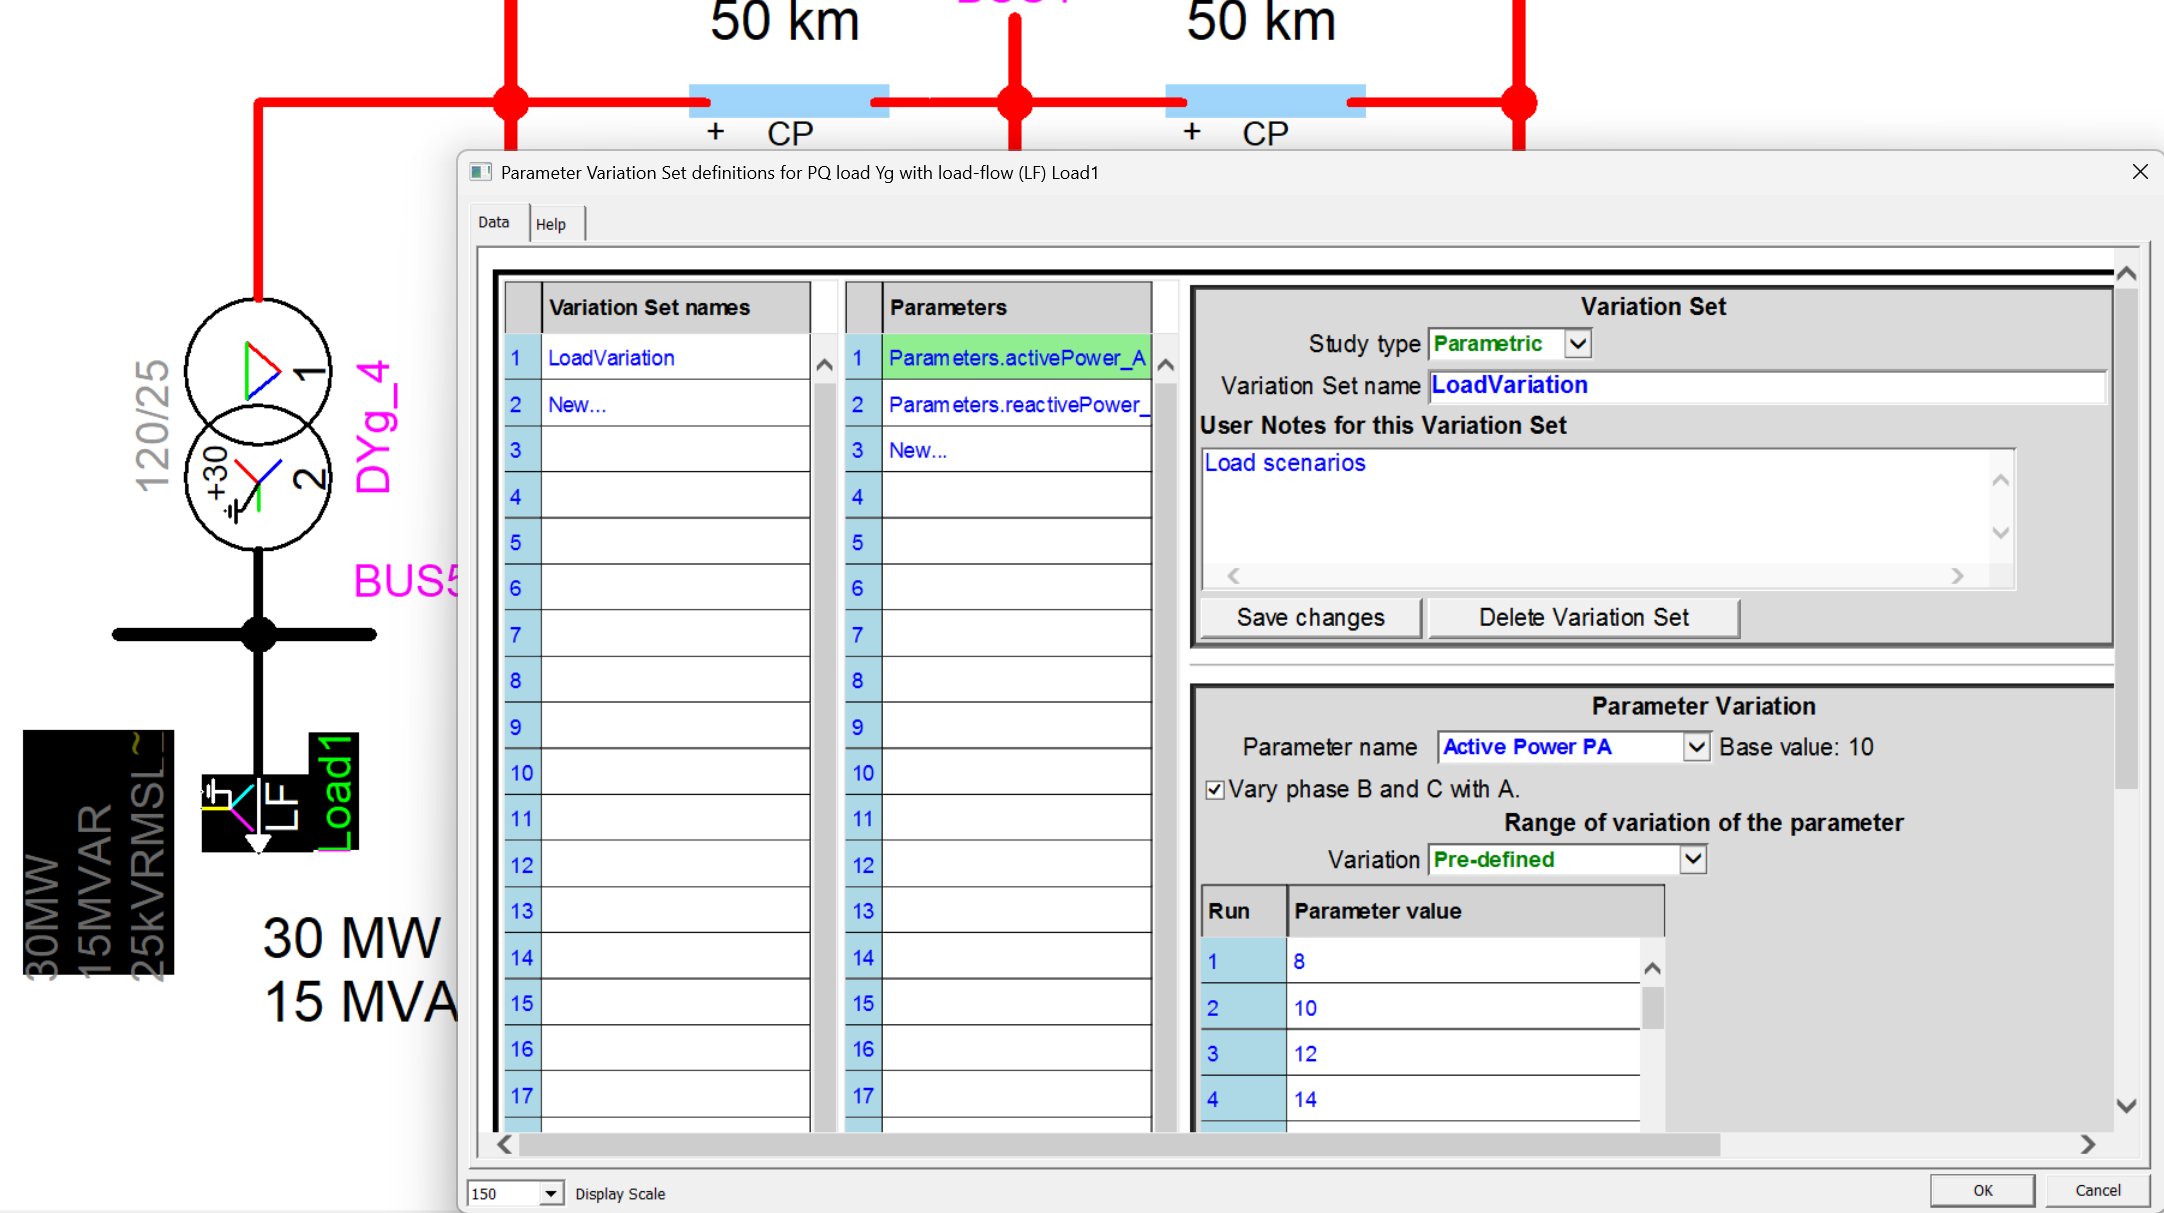The width and height of the screenshot is (2164, 1213).
Task: Click the Delete Variation Set button
Action: coord(1584,617)
